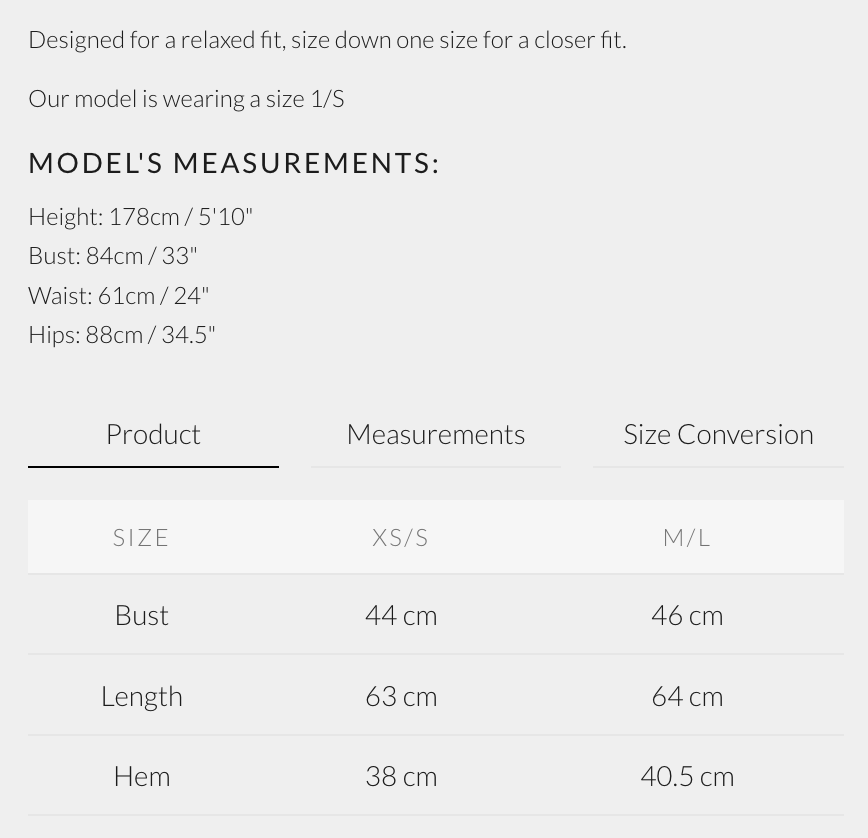Click the Waist 61cm measurement line
Viewport: 868px width, 838px height.
(118, 295)
